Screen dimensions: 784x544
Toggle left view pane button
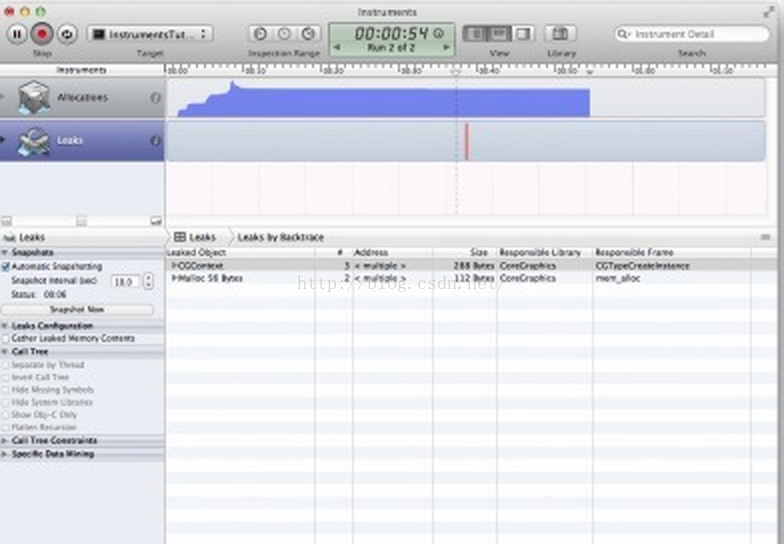476,34
